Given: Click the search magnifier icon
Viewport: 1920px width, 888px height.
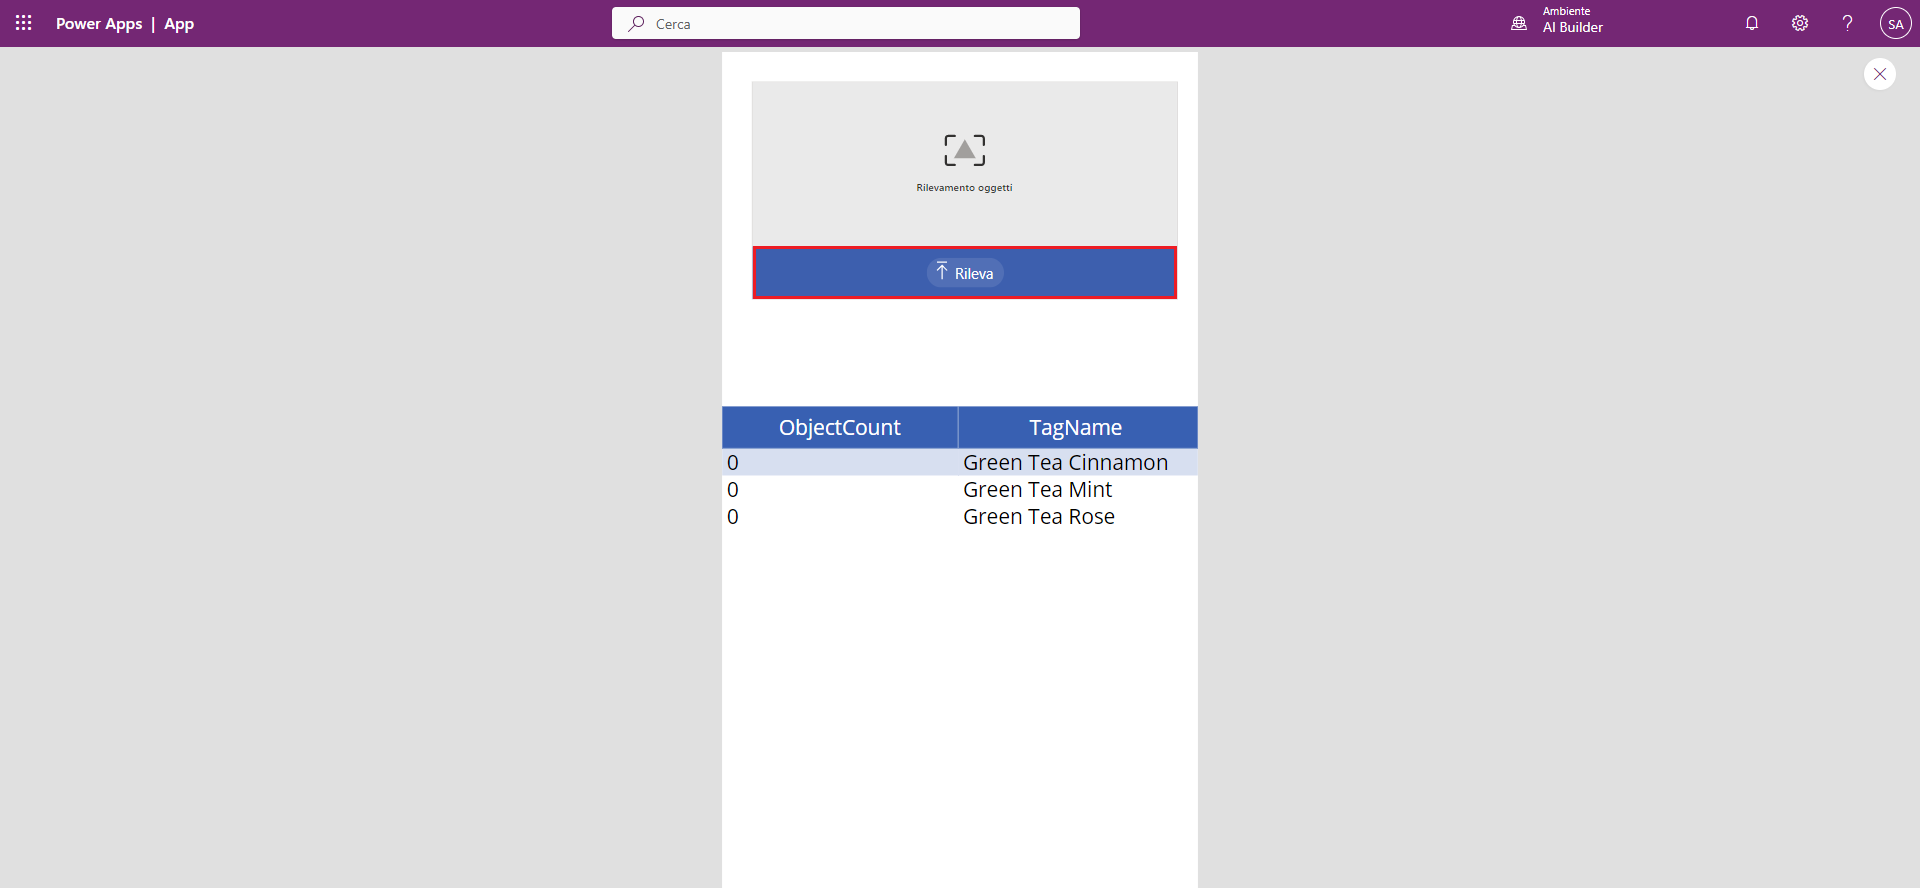Looking at the screenshot, I should pos(636,23).
